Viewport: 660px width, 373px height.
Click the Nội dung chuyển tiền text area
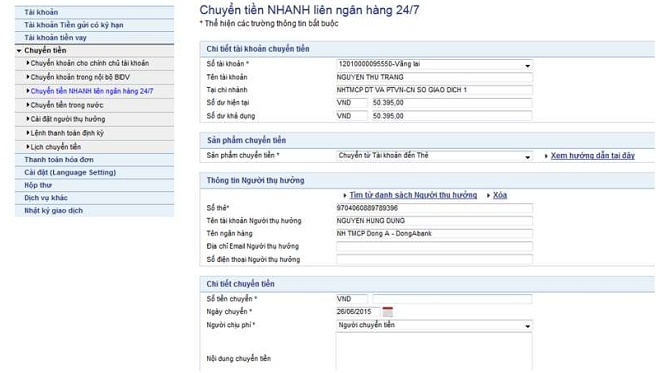coord(434,352)
